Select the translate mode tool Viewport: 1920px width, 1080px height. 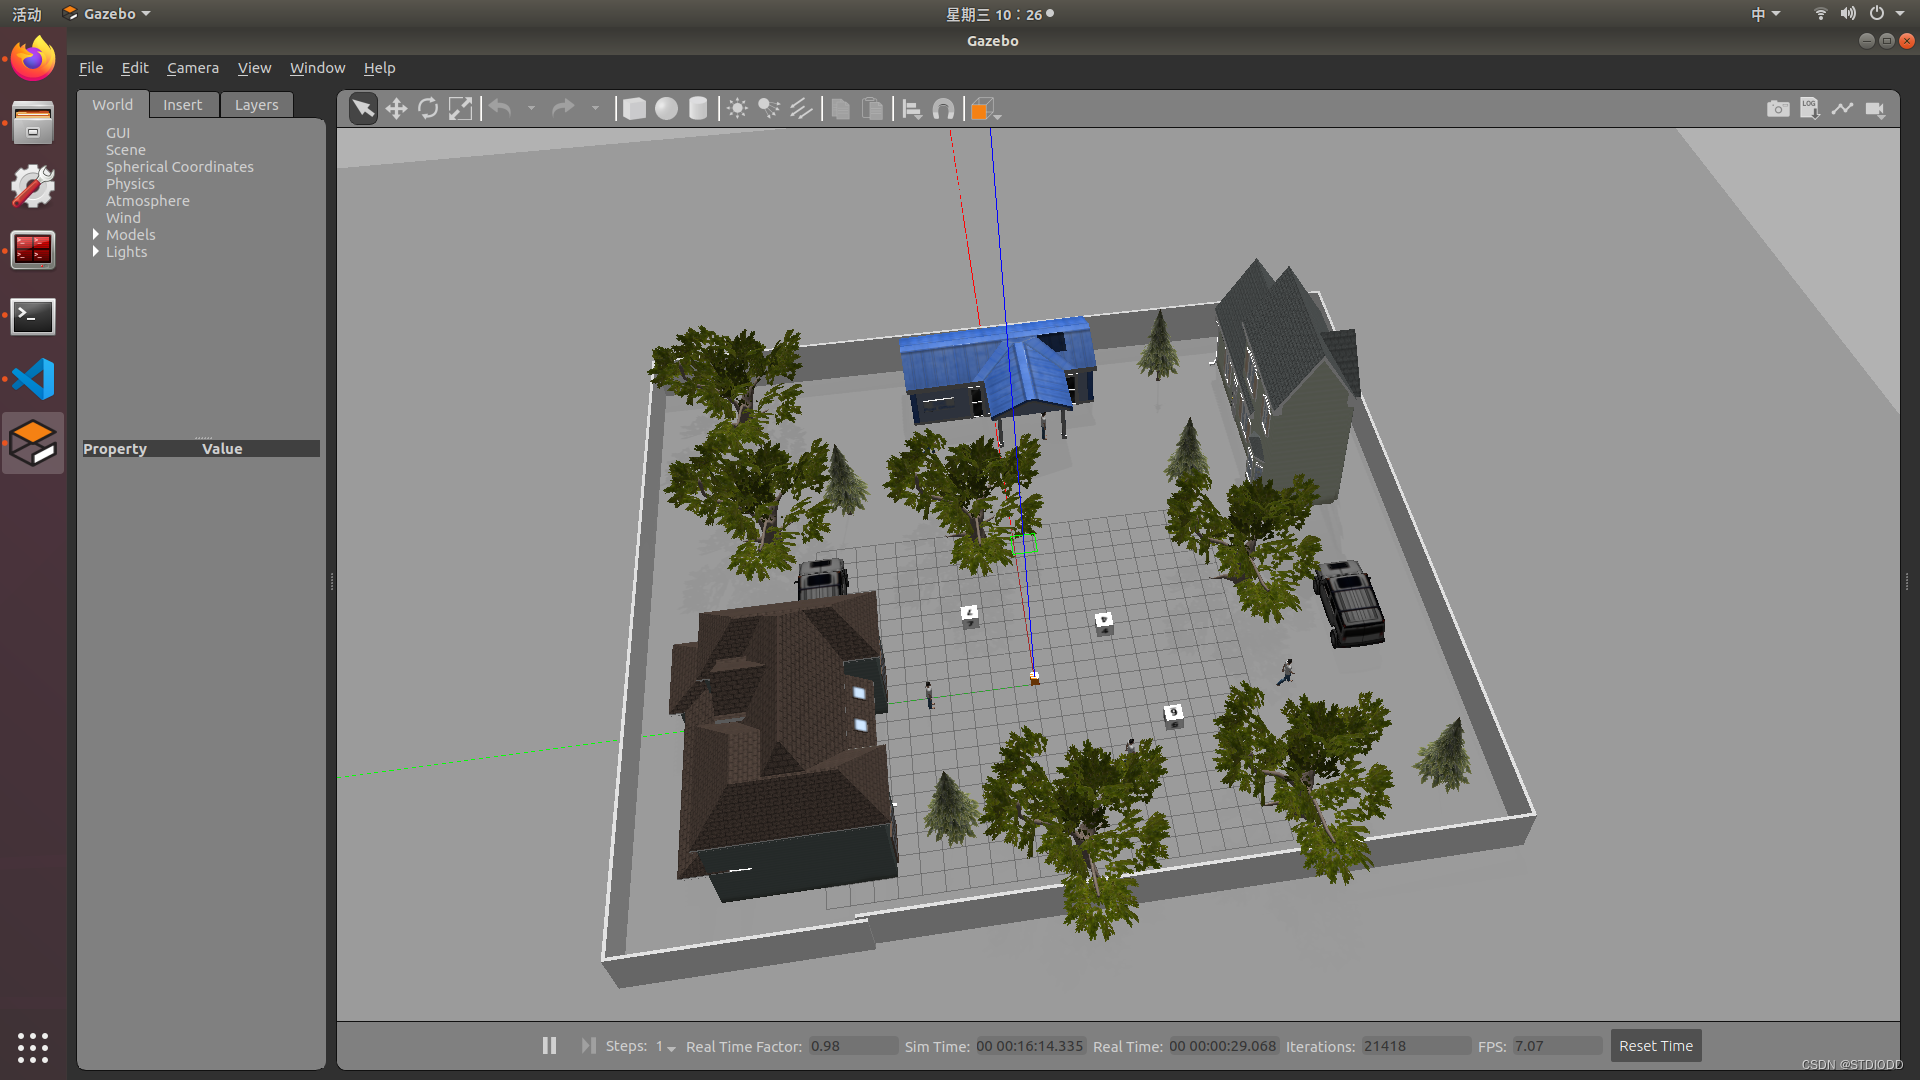coord(396,109)
